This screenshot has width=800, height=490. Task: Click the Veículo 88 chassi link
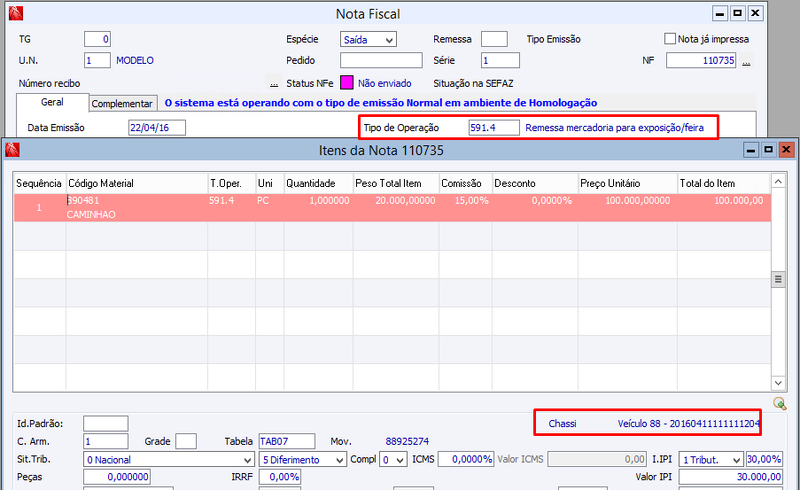(689, 423)
